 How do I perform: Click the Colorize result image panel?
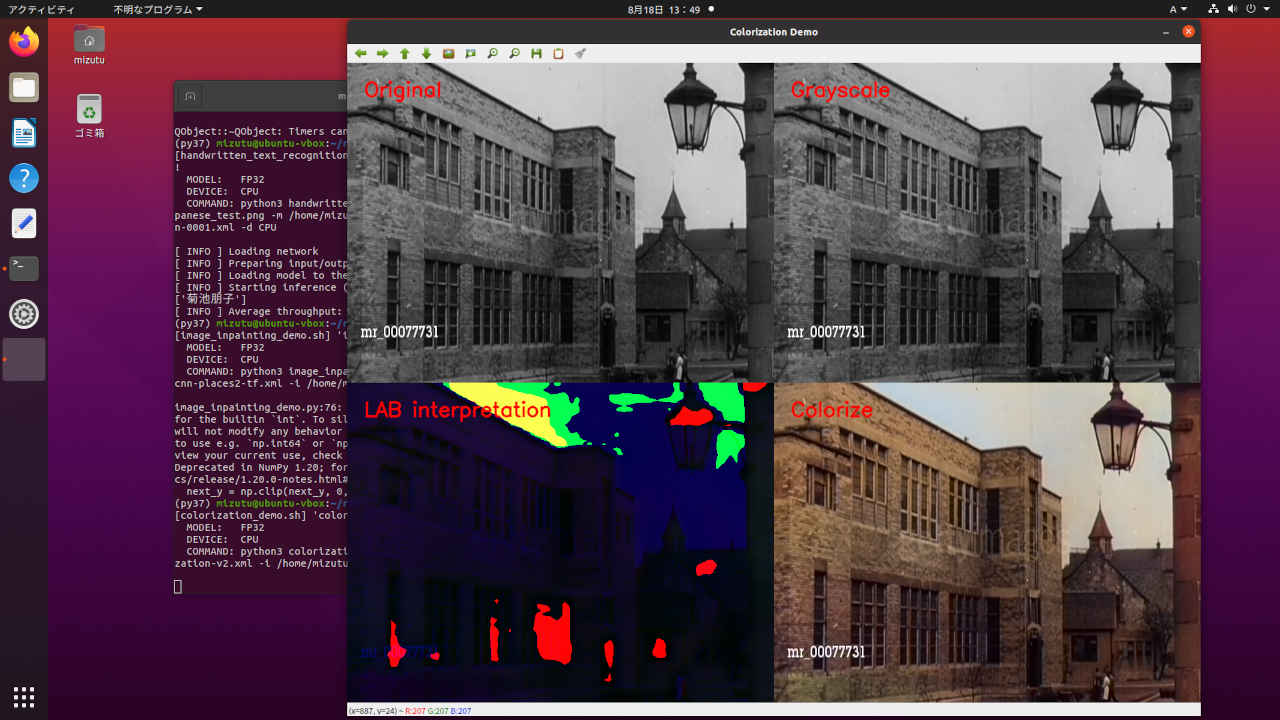tap(987, 542)
